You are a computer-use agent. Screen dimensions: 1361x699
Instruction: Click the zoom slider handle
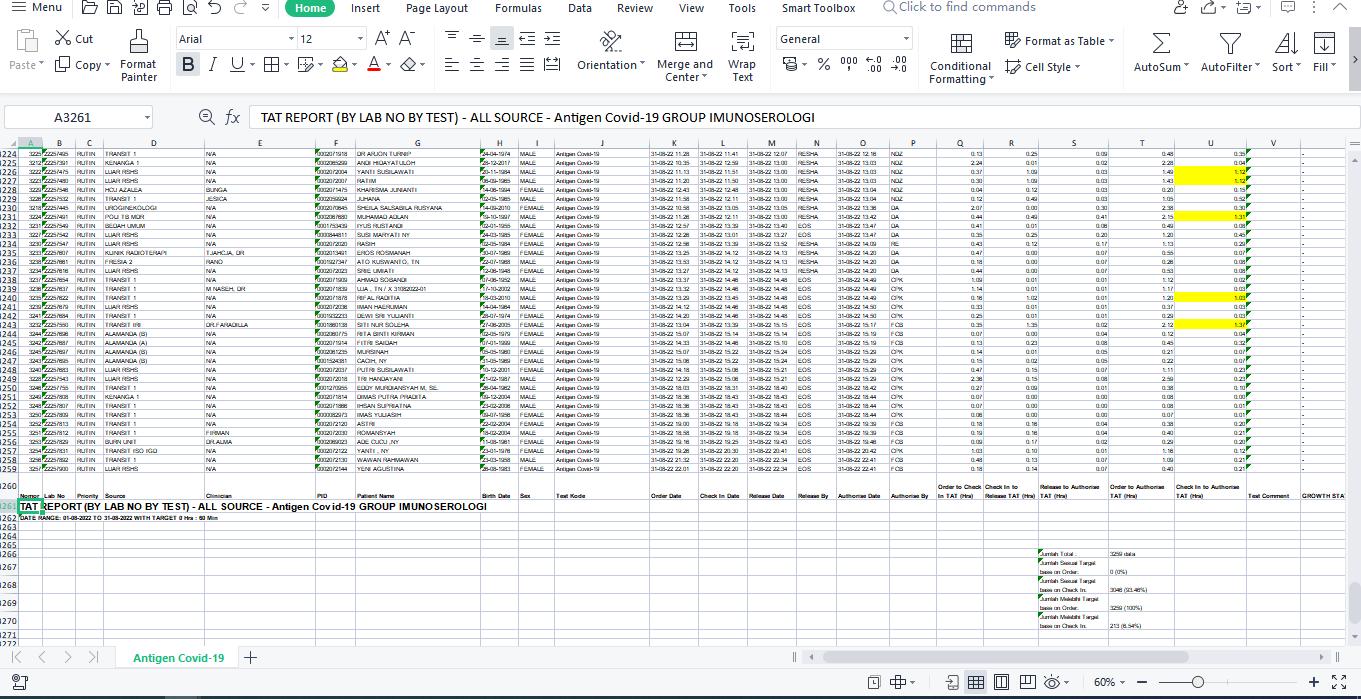point(1198,682)
